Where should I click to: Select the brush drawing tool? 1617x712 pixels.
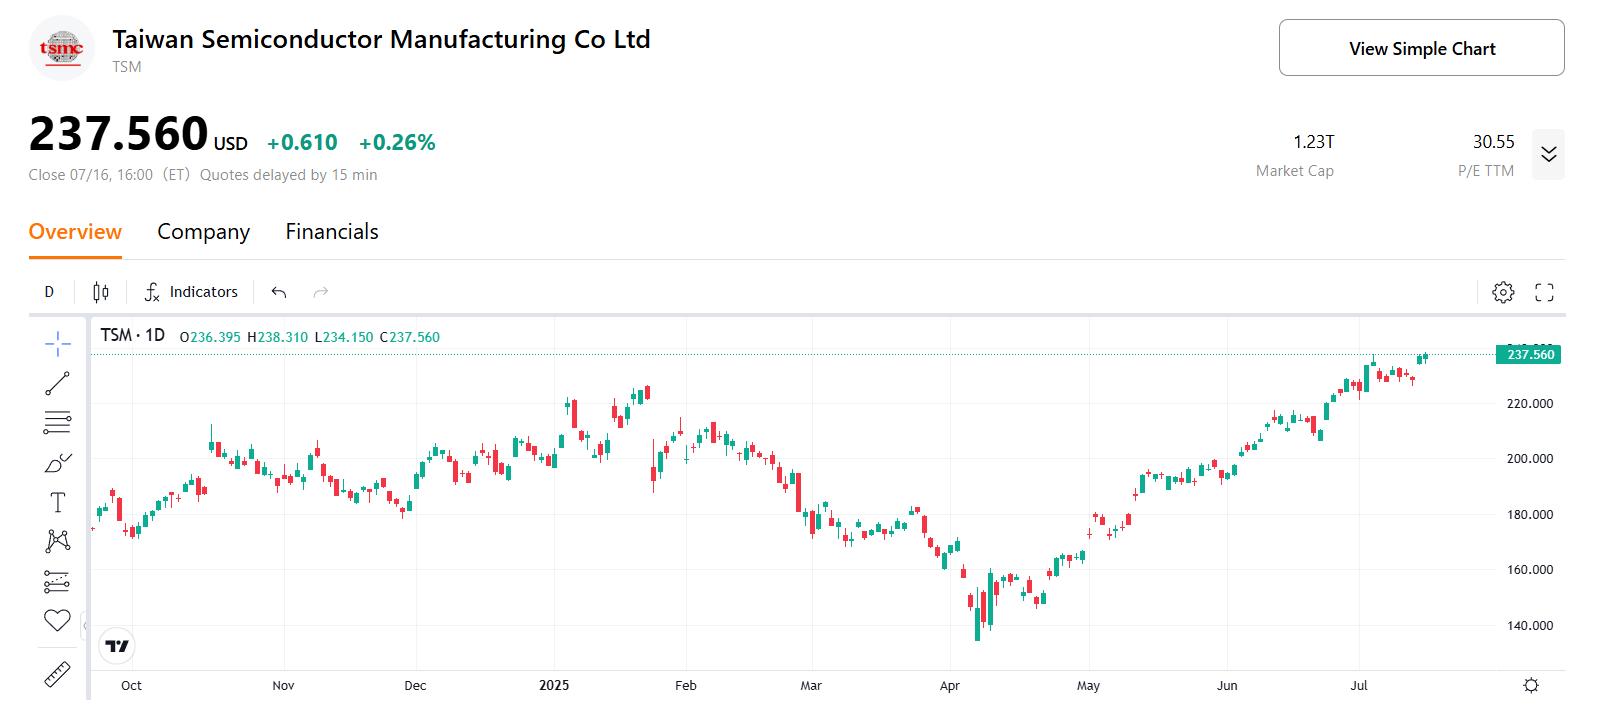(x=57, y=461)
